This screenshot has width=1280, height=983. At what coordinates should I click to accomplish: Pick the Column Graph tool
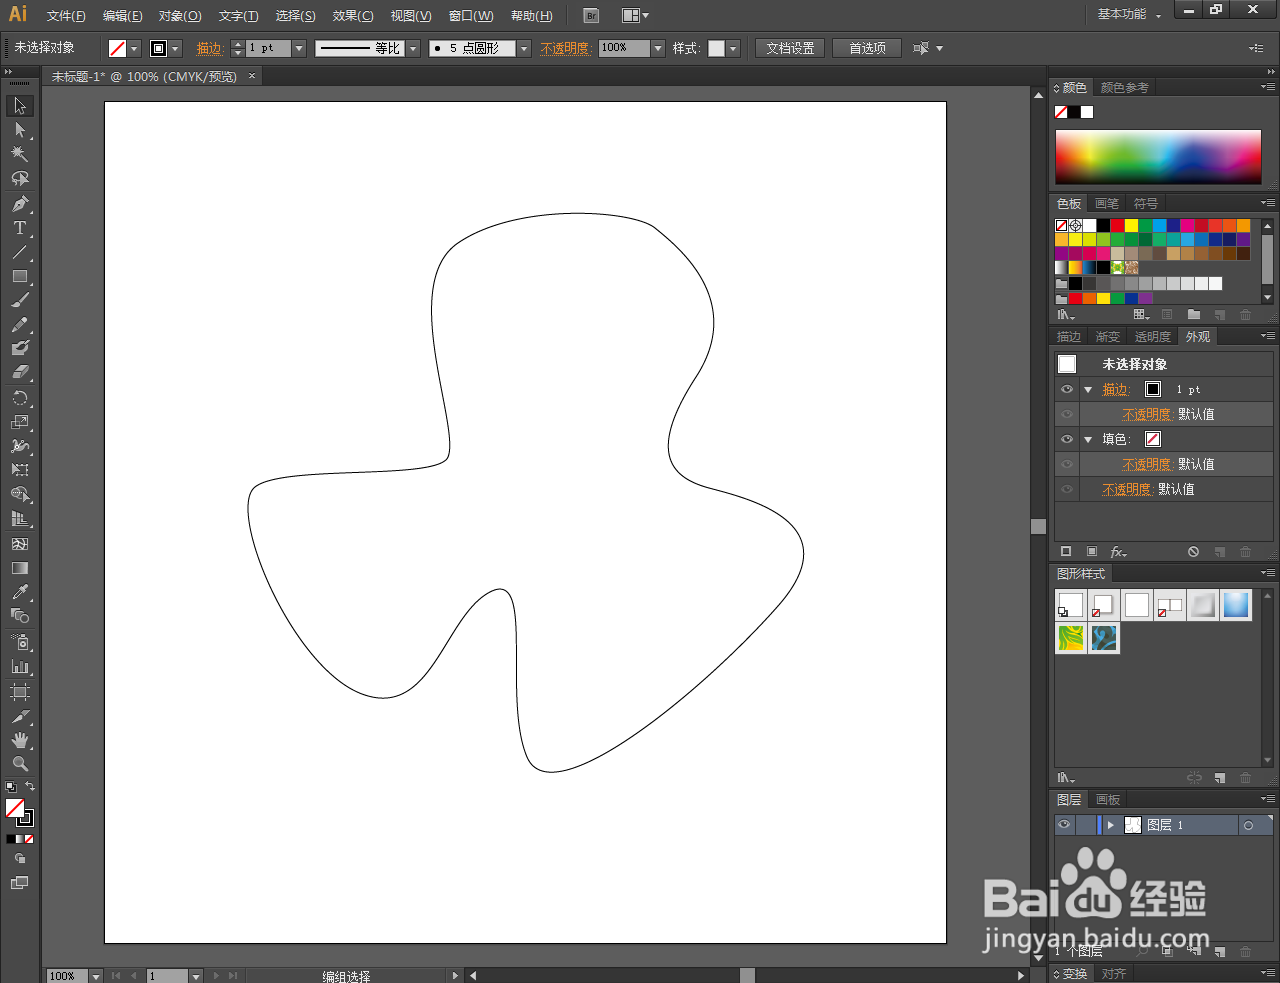pyautogui.click(x=19, y=666)
